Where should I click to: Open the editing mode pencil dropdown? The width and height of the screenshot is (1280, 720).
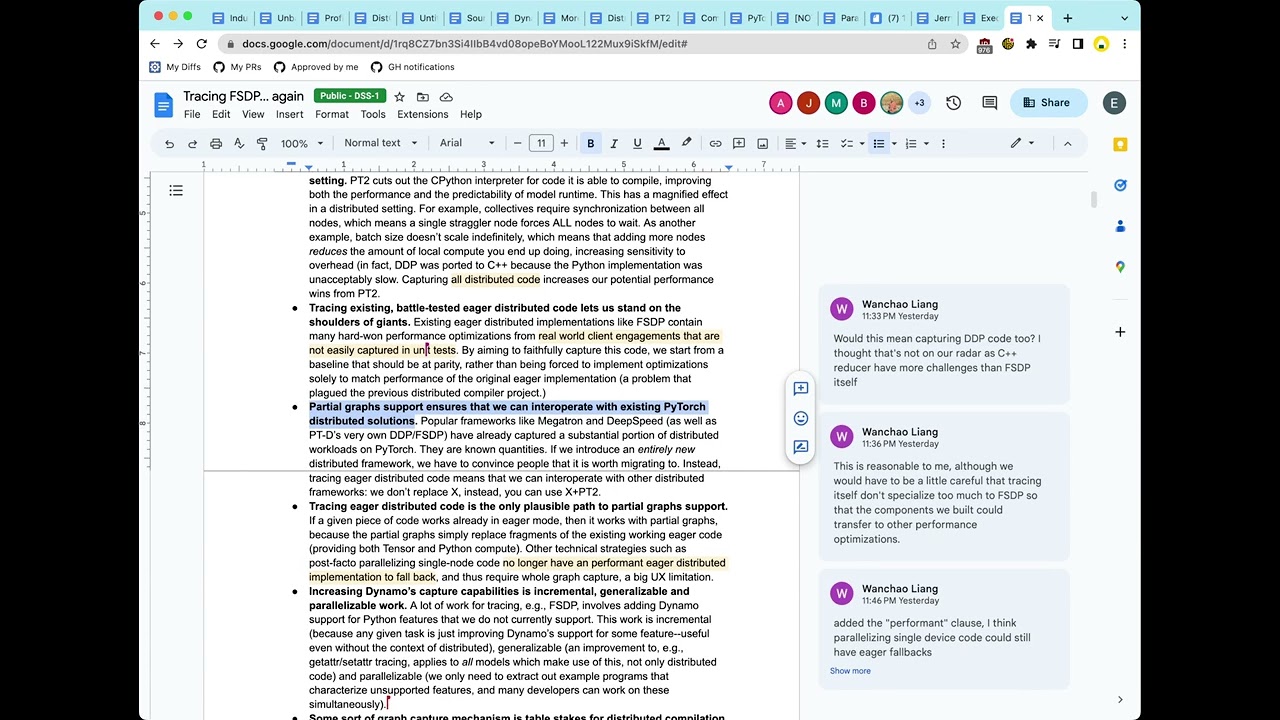[1022, 143]
